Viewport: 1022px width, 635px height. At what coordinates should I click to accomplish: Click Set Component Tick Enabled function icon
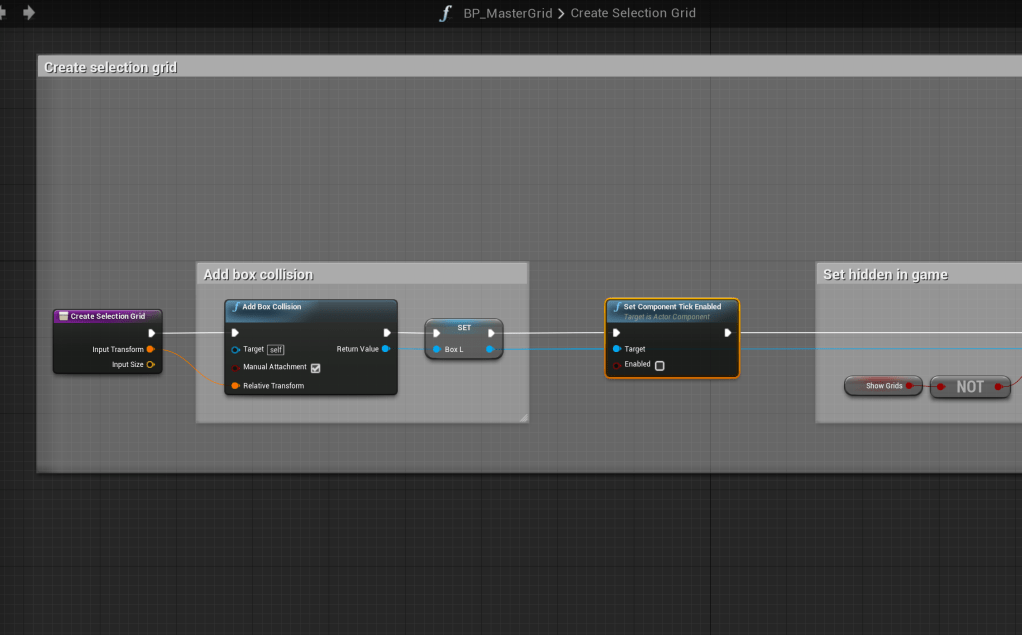(616, 307)
